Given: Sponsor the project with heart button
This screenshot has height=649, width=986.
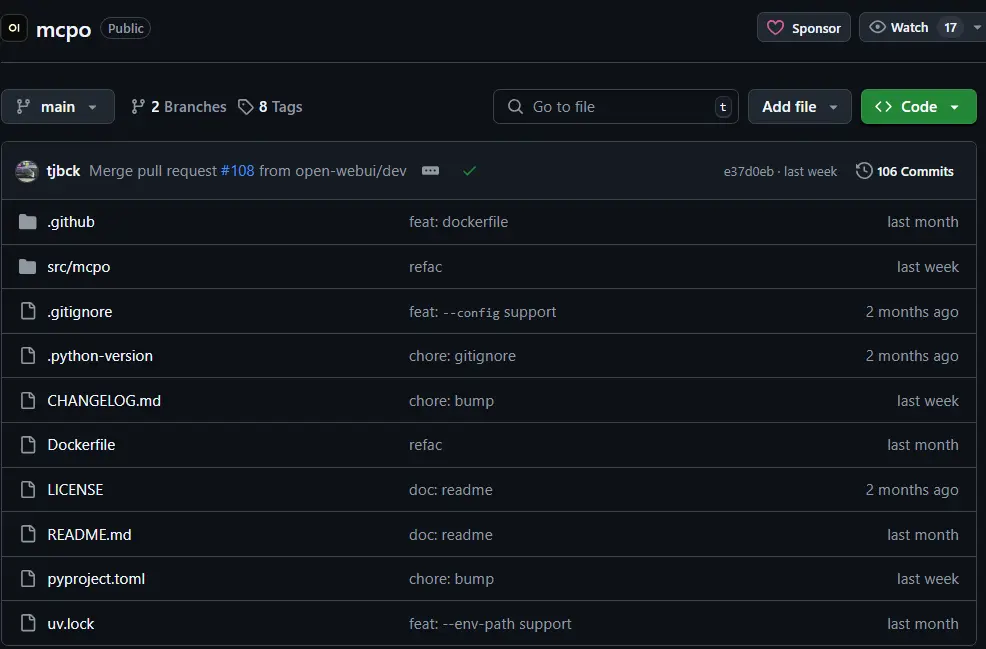Looking at the screenshot, I should click(804, 28).
